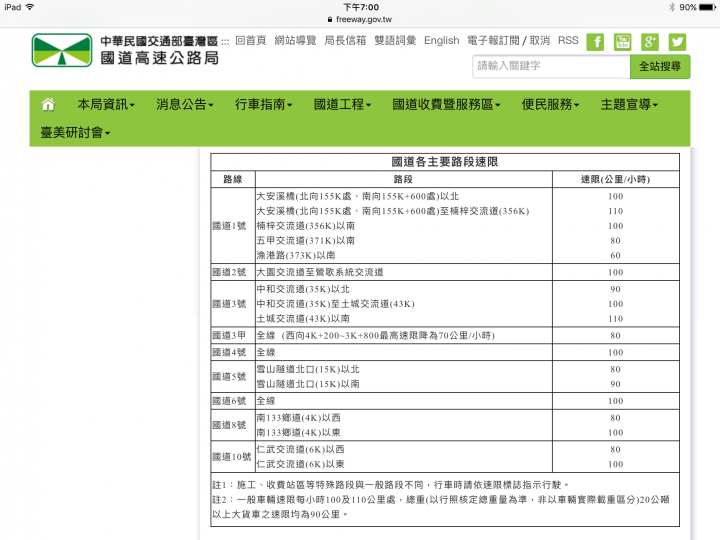Click the Facebook icon in header
720x540 pixels.
pyautogui.click(x=595, y=42)
